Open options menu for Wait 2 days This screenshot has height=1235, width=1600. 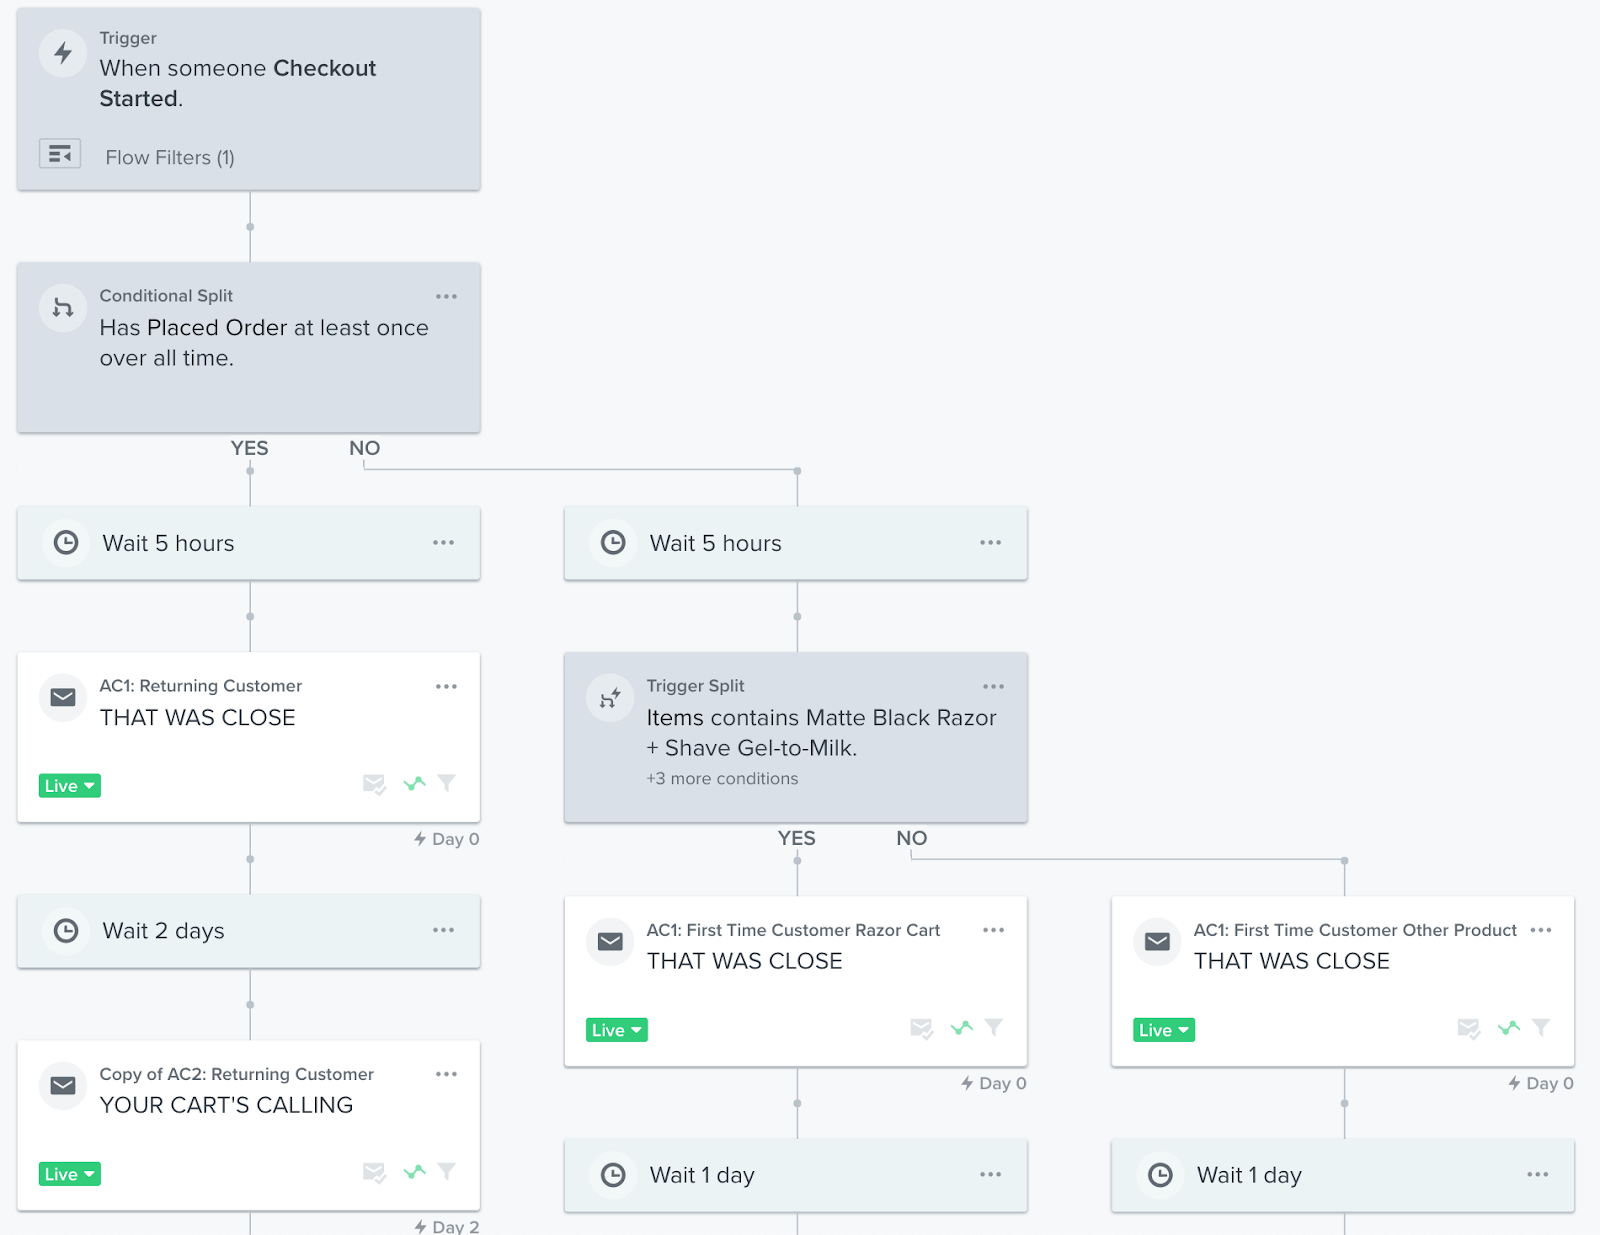click(x=443, y=930)
